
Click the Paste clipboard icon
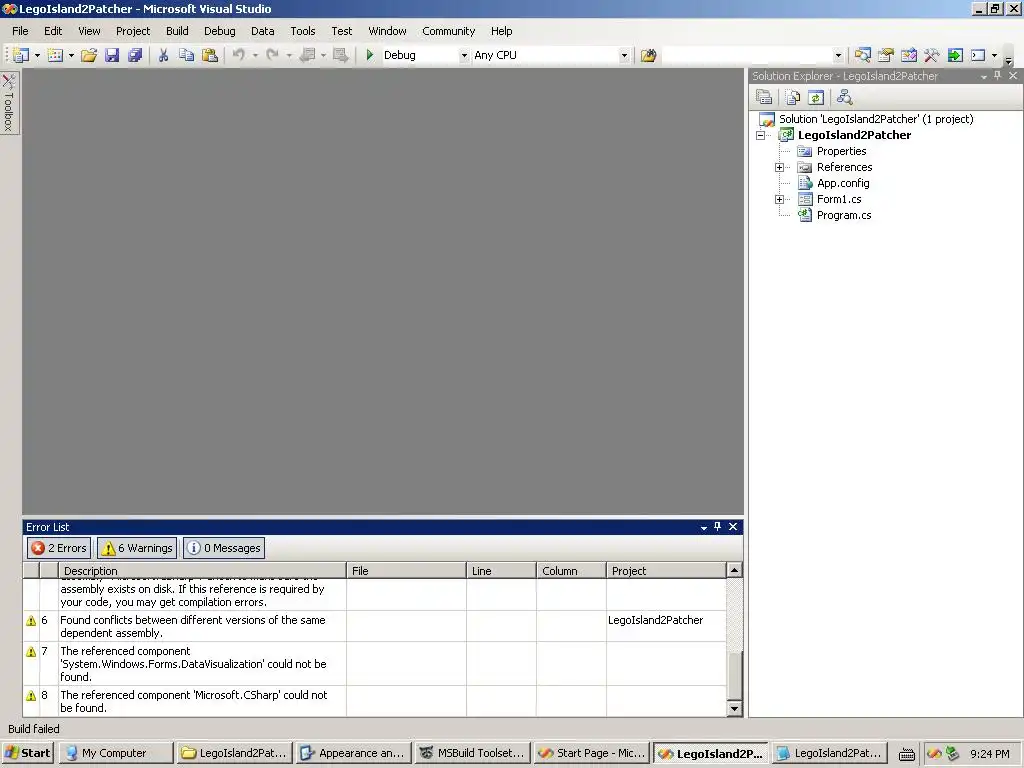tap(210, 56)
